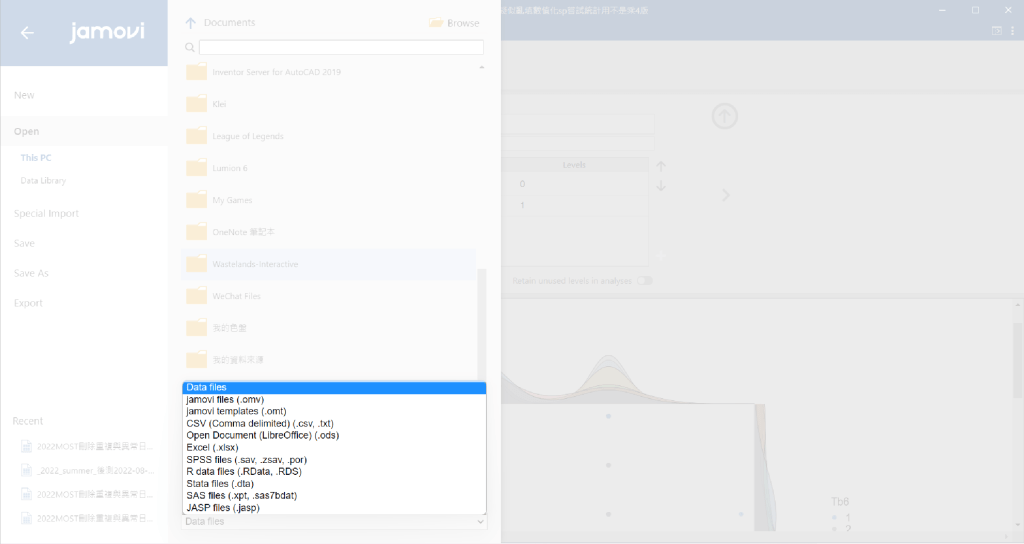Click the Browse folder icon
This screenshot has height=544, width=1024.
coord(436,23)
